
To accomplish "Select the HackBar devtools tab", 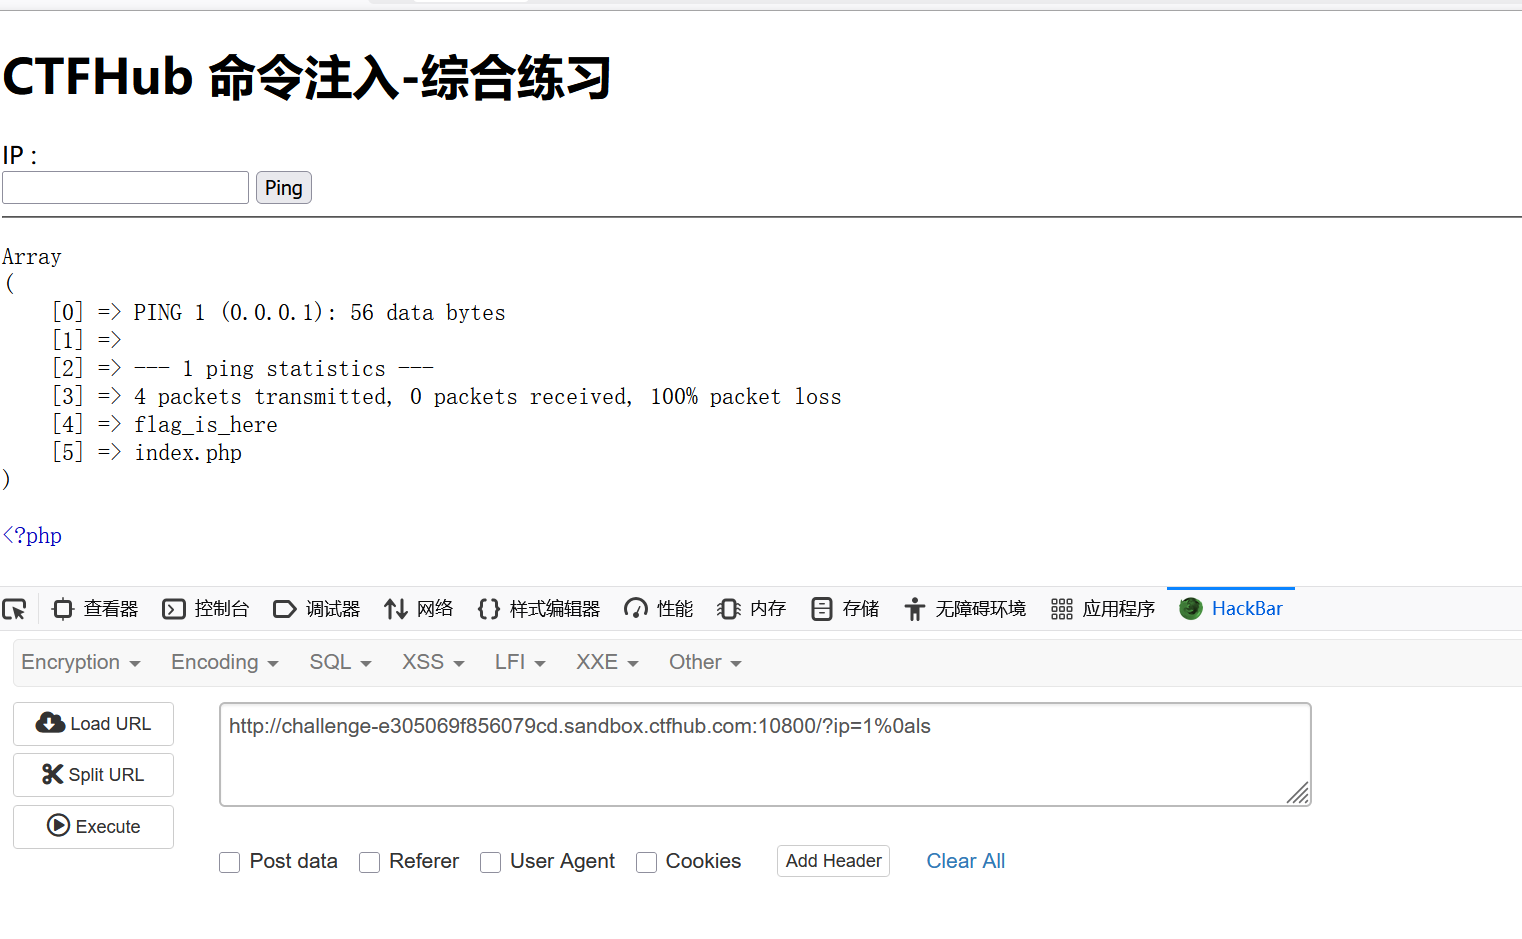I will coord(1231,609).
